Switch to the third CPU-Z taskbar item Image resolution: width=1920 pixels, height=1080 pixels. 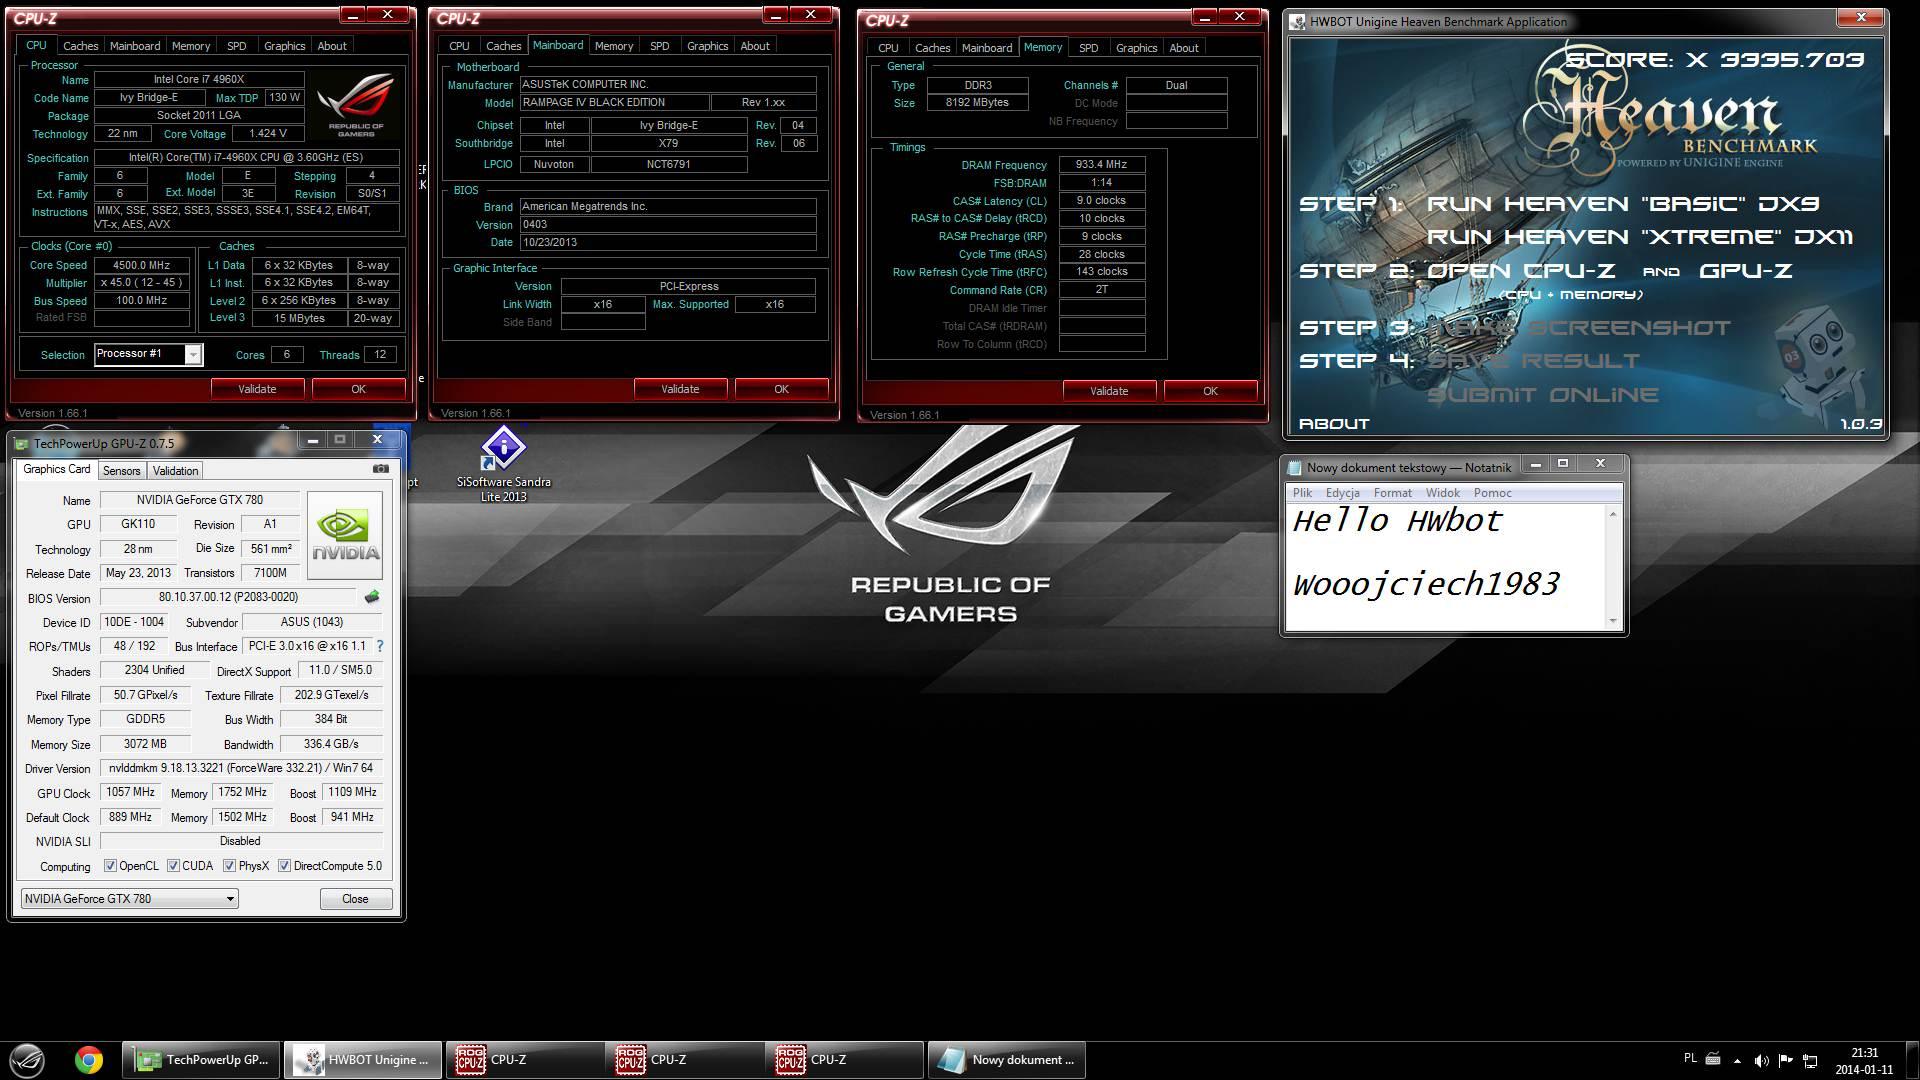point(843,1060)
